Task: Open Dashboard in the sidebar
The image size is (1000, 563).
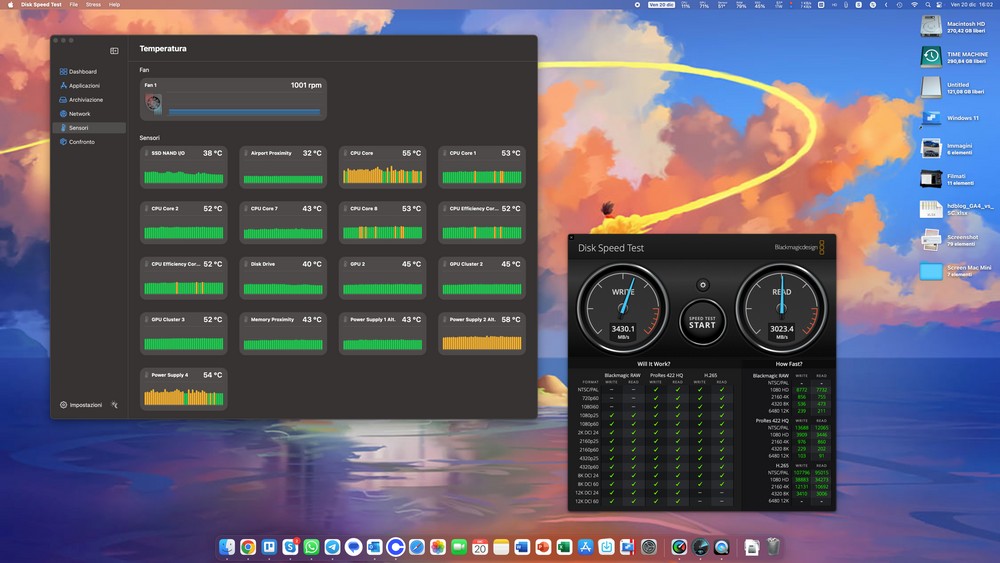Action: [82, 72]
